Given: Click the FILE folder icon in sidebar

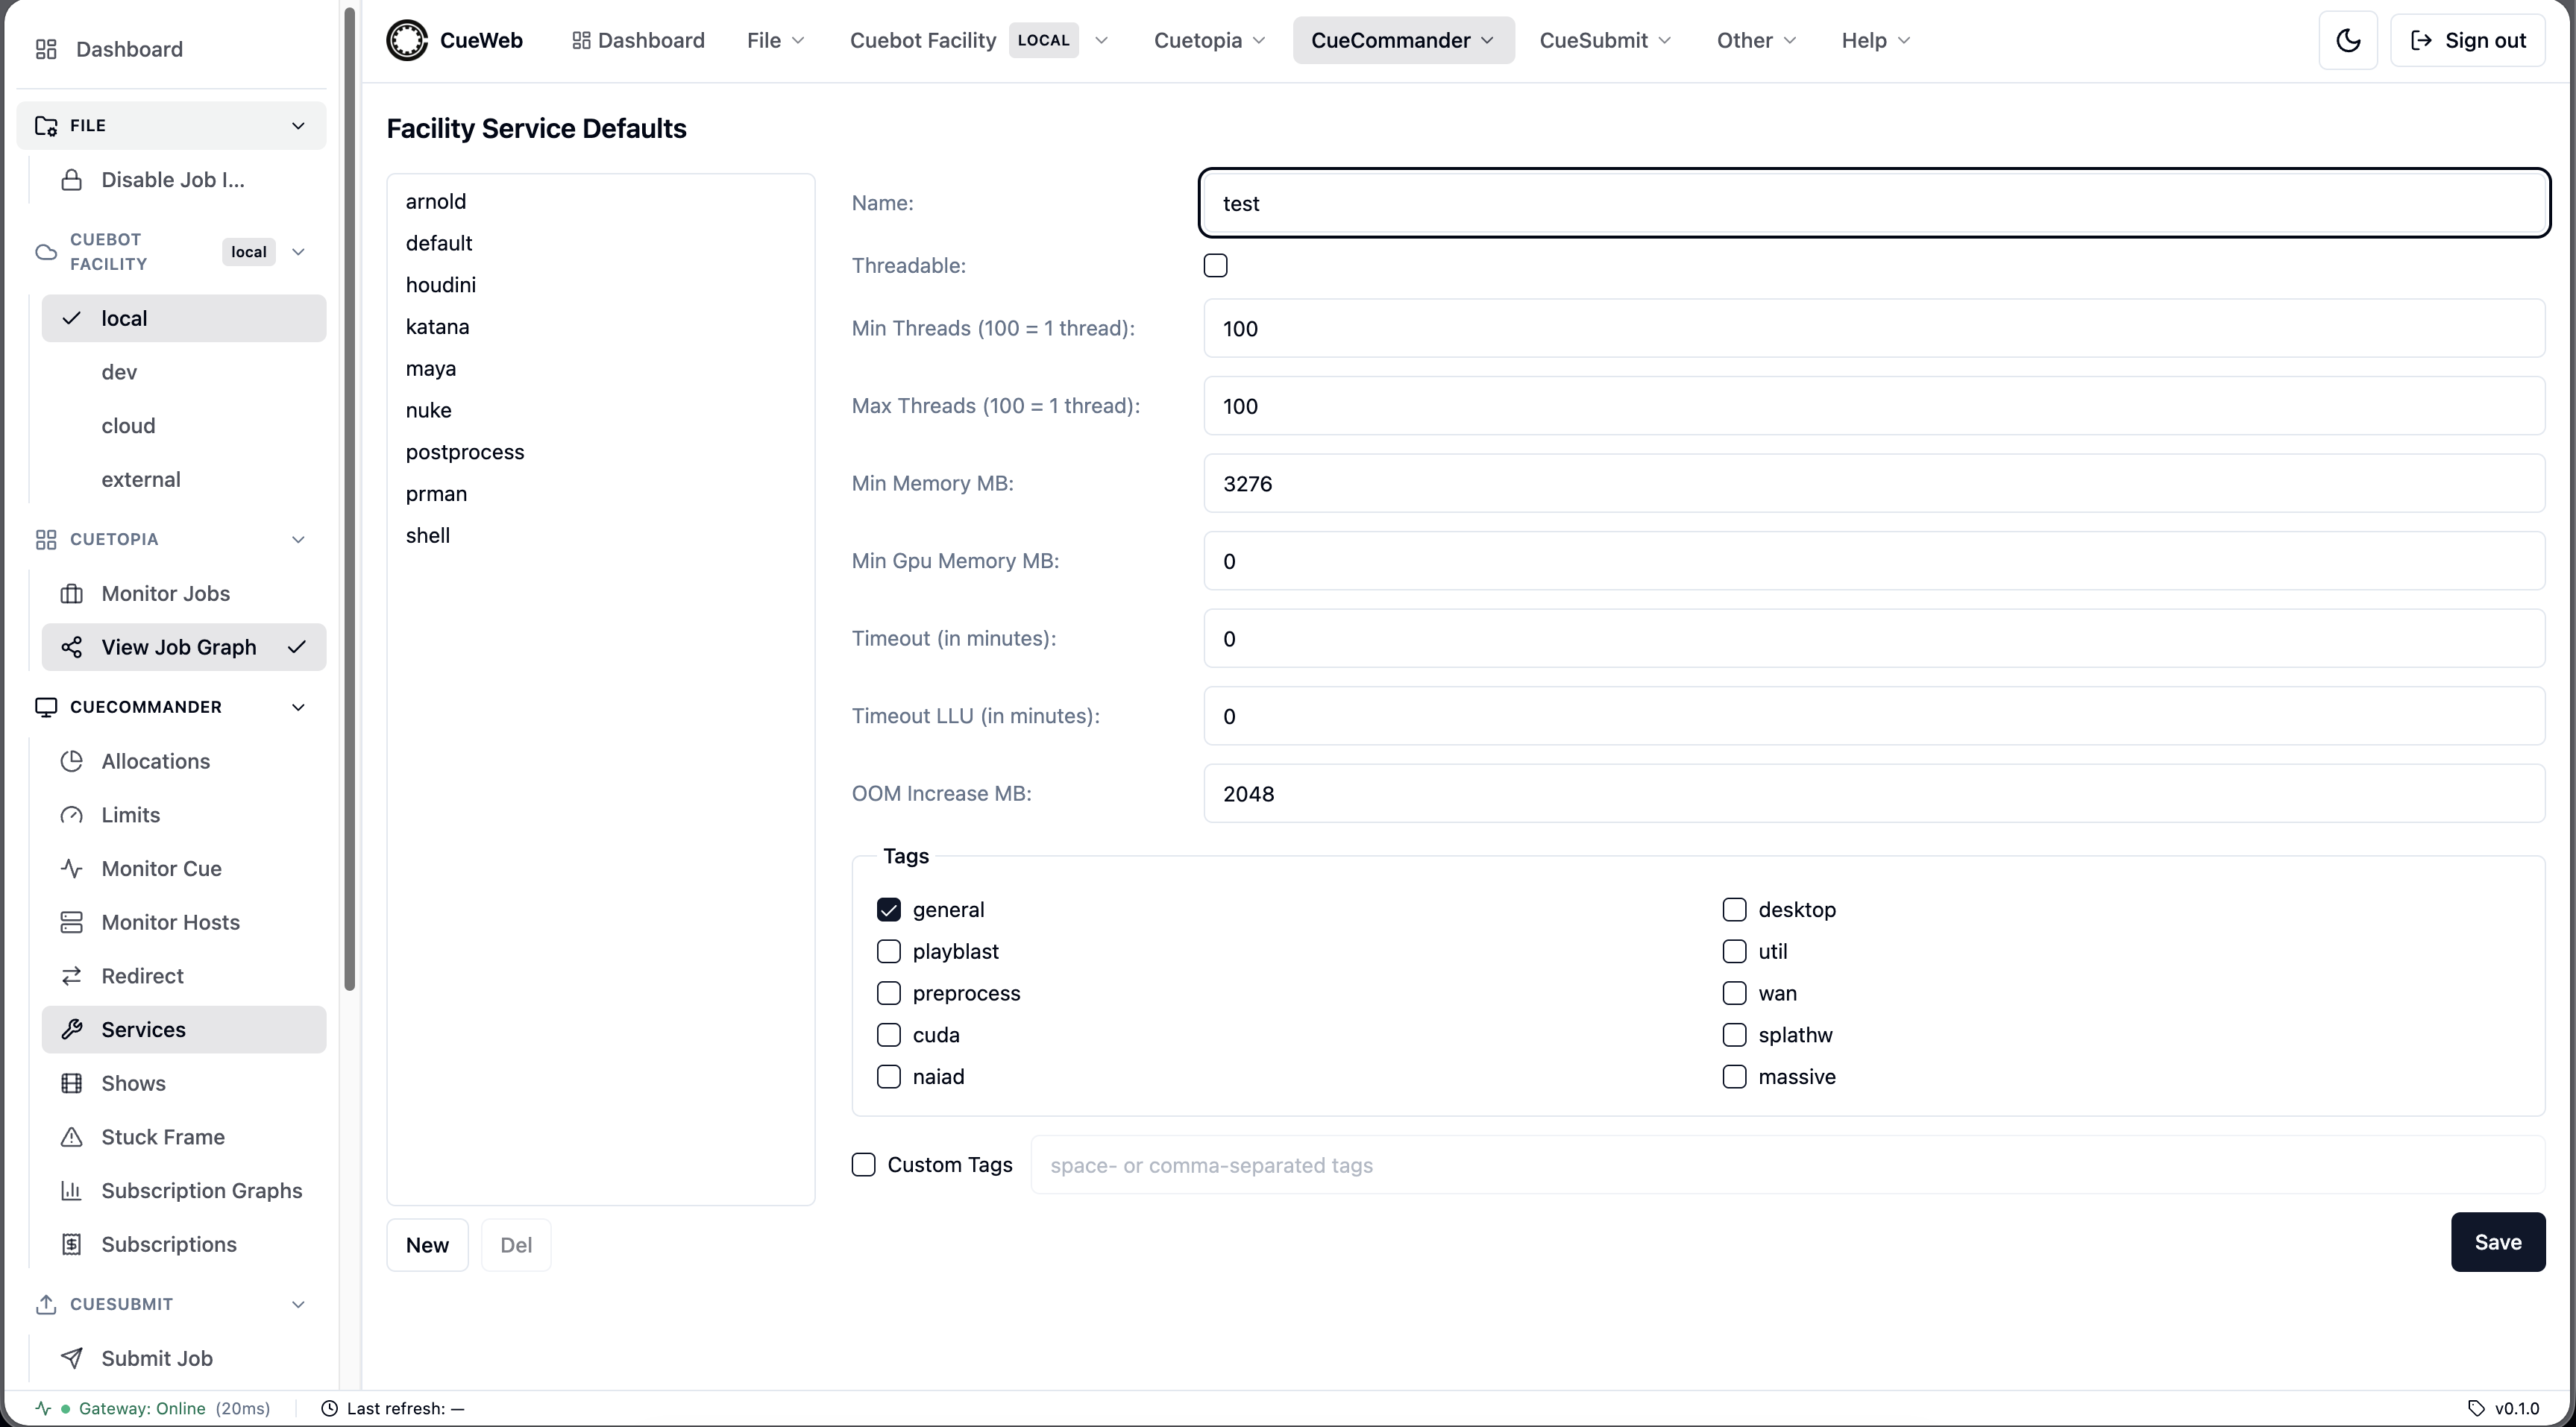Looking at the screenshot, I should (x=46, y=125).
